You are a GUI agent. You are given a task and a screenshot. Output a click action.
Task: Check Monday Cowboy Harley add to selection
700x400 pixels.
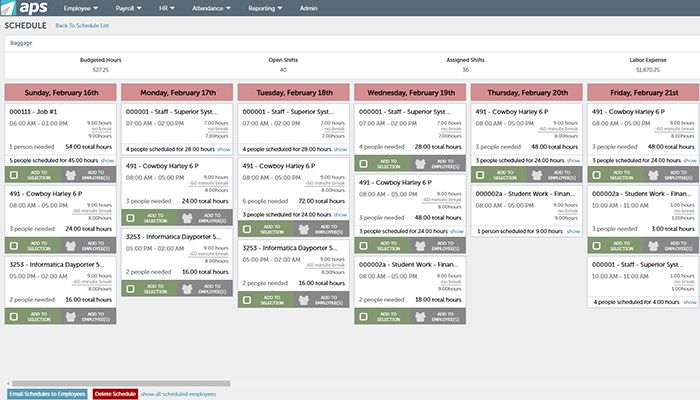pos(131,218)
